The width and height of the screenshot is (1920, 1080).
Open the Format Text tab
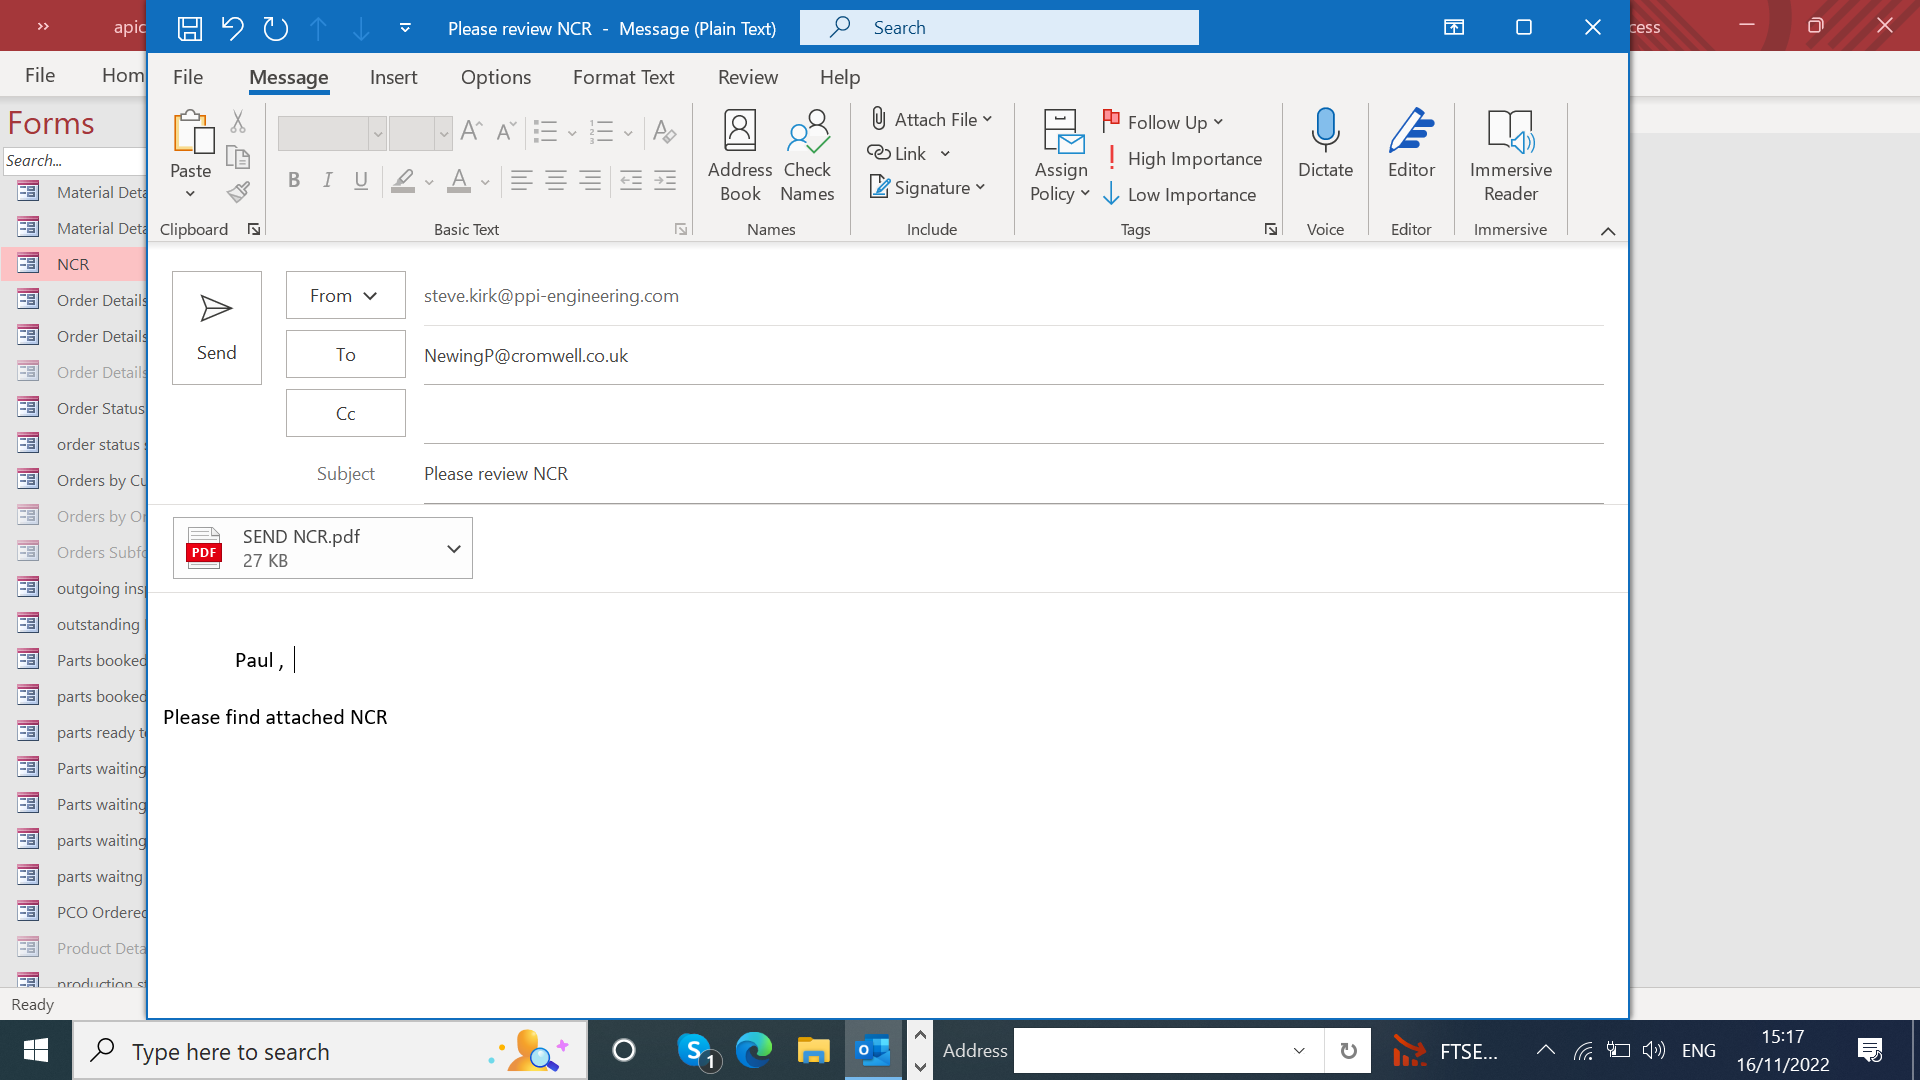[x=623, y=77]
